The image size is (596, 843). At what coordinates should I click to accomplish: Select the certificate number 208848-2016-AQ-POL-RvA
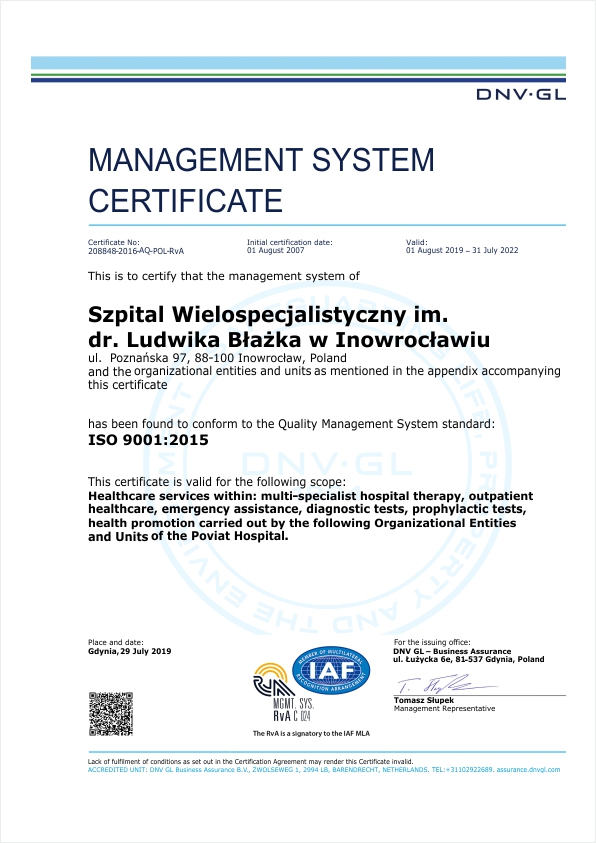tap(136, 251)
